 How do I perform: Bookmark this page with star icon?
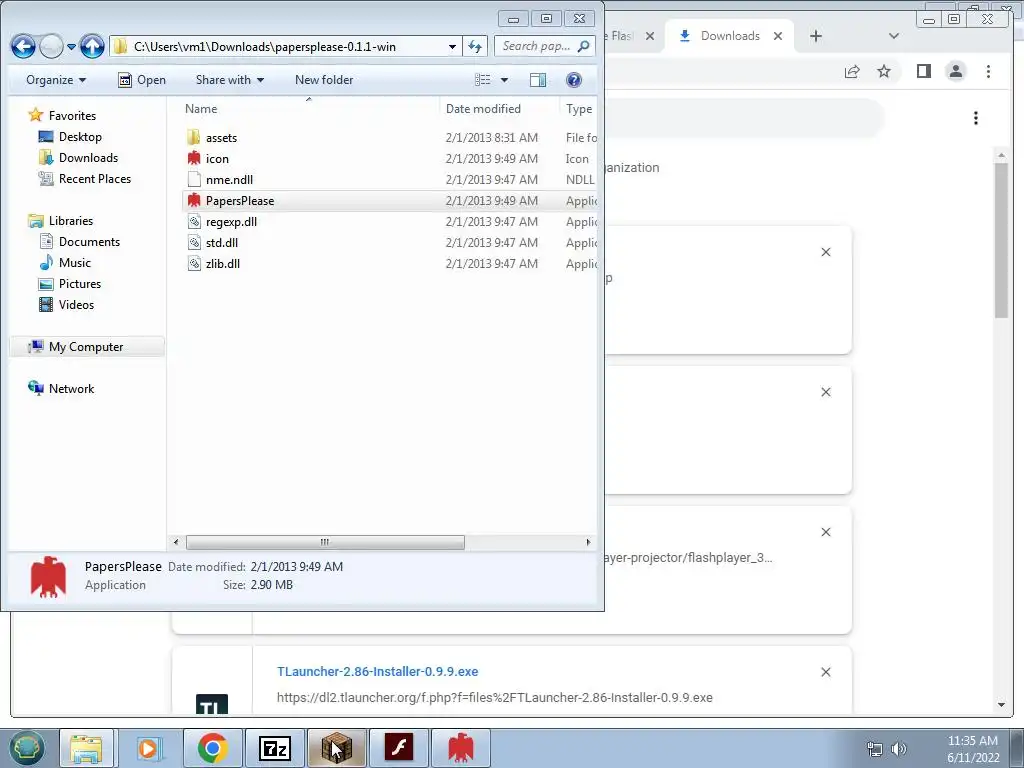click(884, 71)
